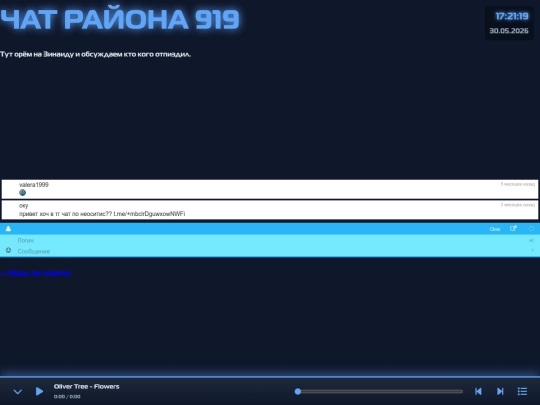Image resolution: width=540 pixels, height=405 pixels.
Task: Click the timestamp on the telegram message
Action: pos(518,205)
